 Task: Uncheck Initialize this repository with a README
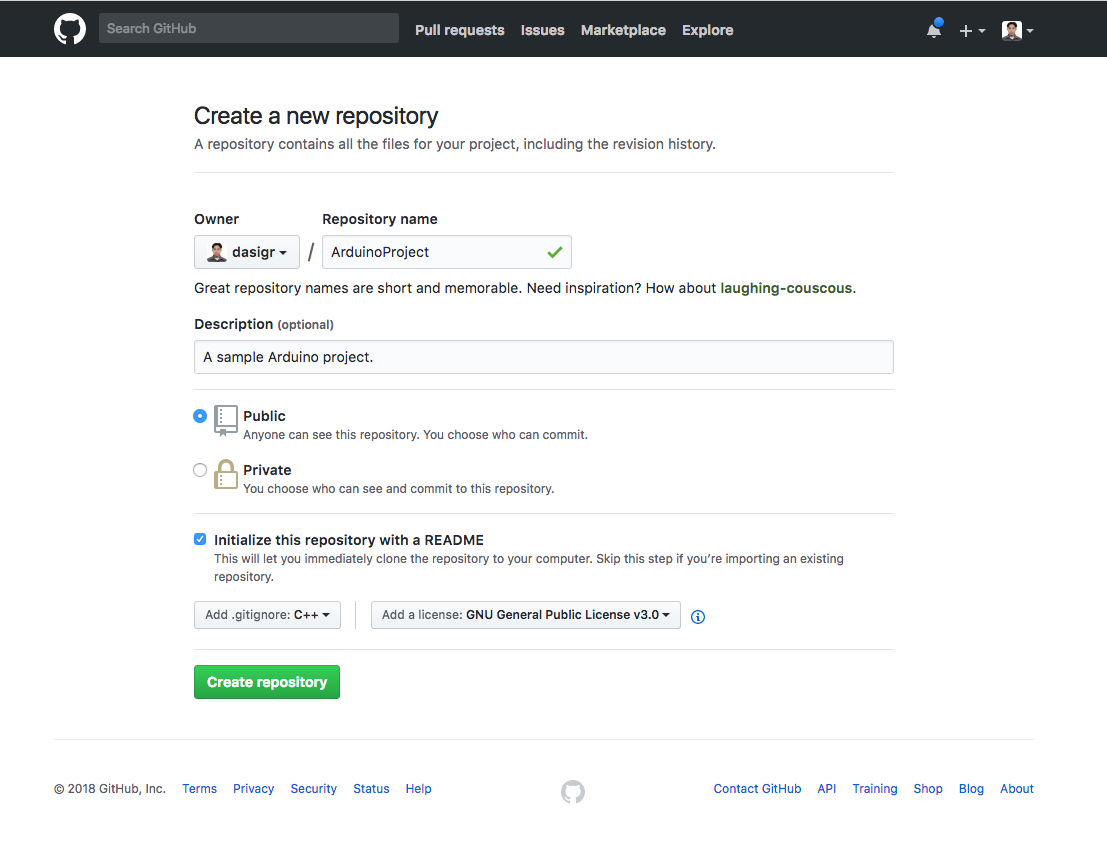click(x=201, y=539)
